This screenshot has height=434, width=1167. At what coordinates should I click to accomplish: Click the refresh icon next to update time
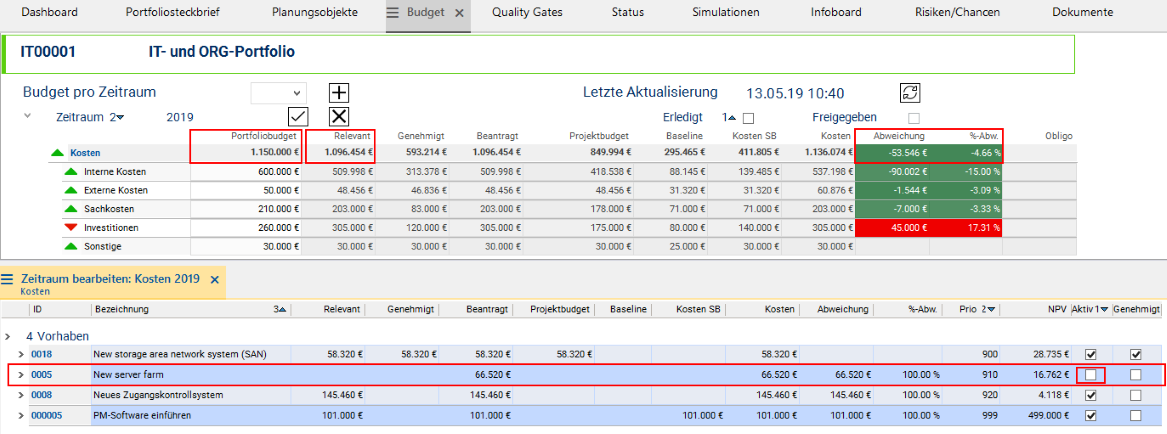click(x=909, y=93)
